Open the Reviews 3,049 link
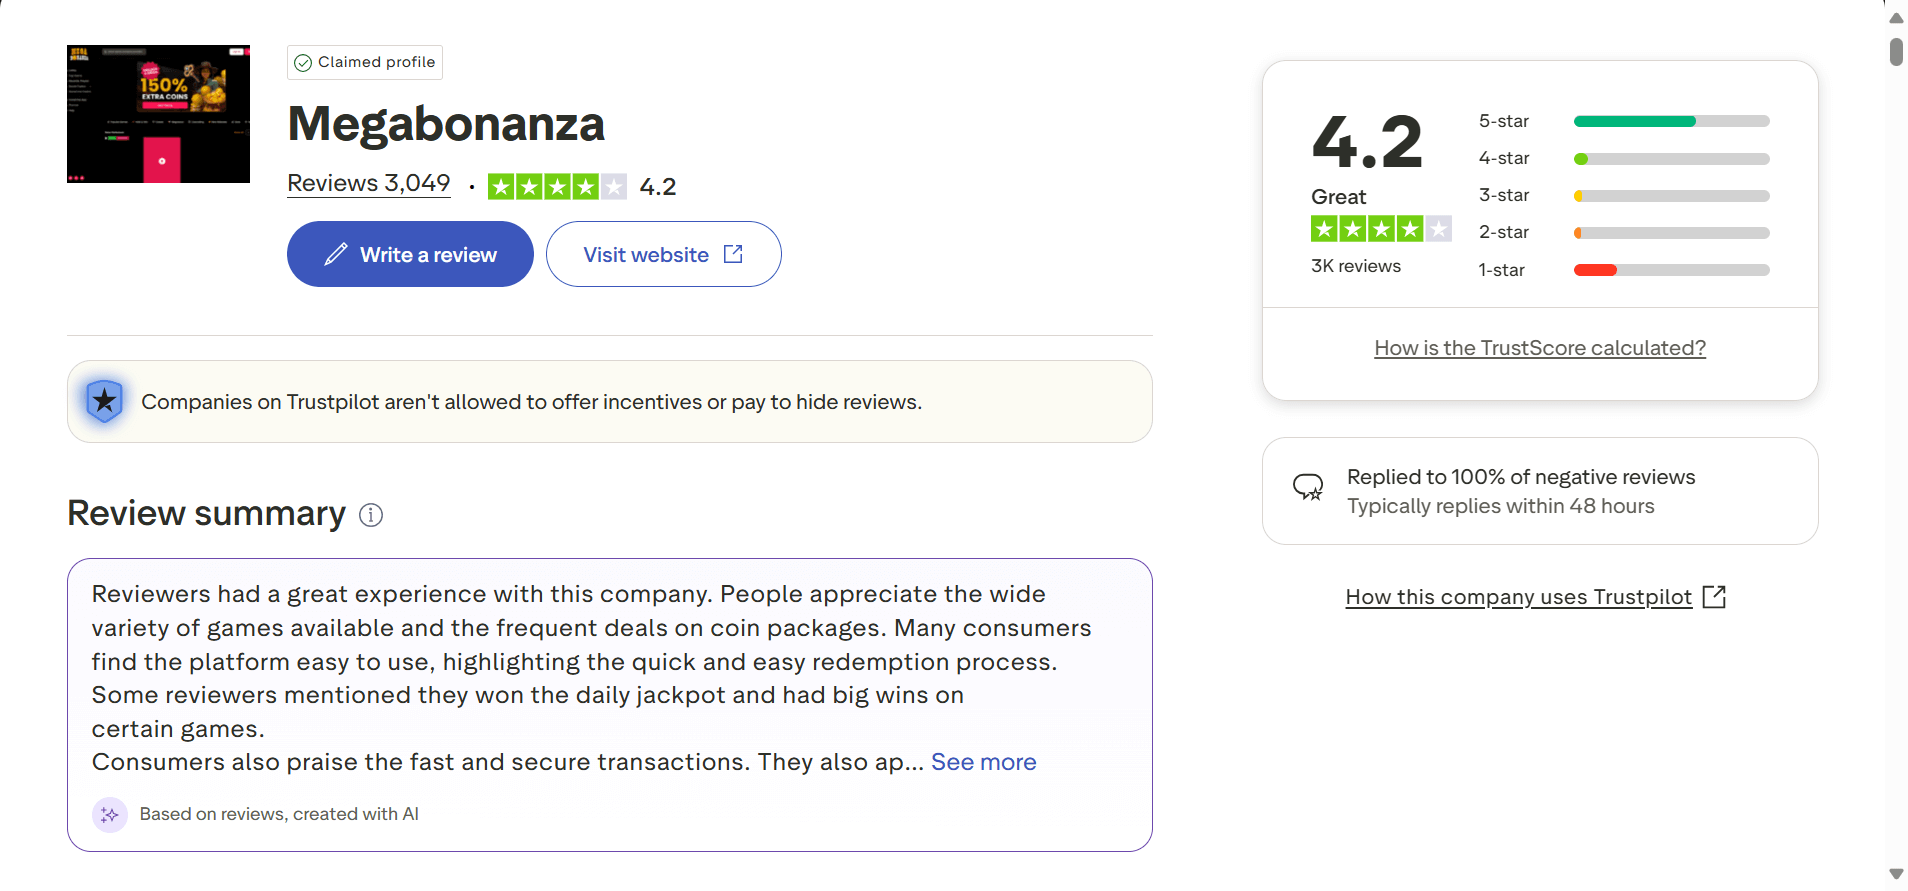This screenshot has width=1908, height=891. click(368, 183)
